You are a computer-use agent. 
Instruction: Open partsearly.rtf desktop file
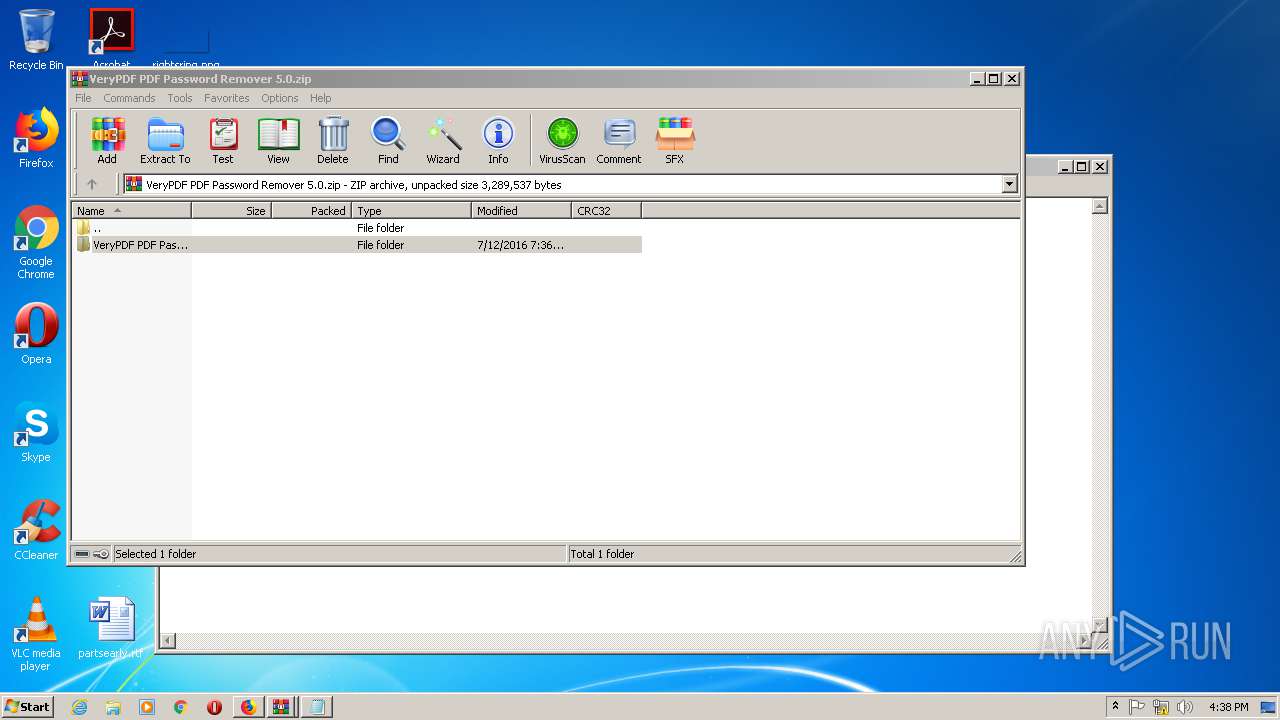[x=111, y=629]
